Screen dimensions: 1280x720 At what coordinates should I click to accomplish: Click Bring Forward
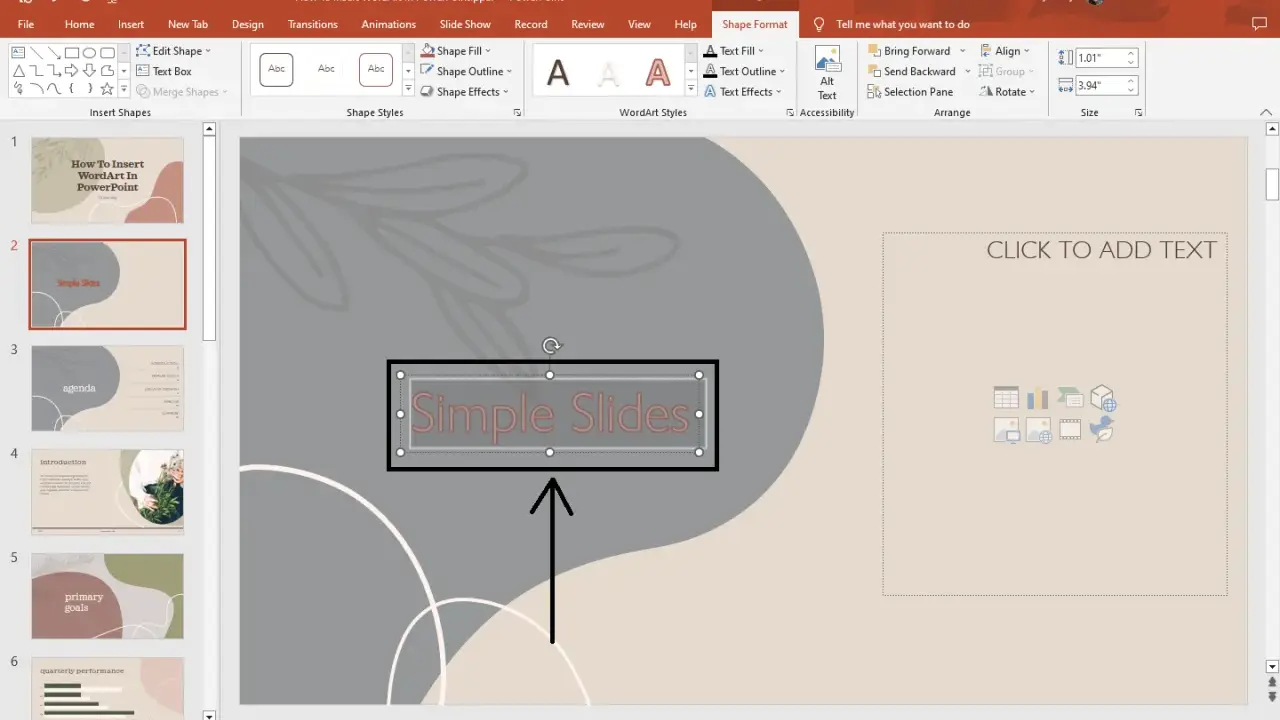909,51
